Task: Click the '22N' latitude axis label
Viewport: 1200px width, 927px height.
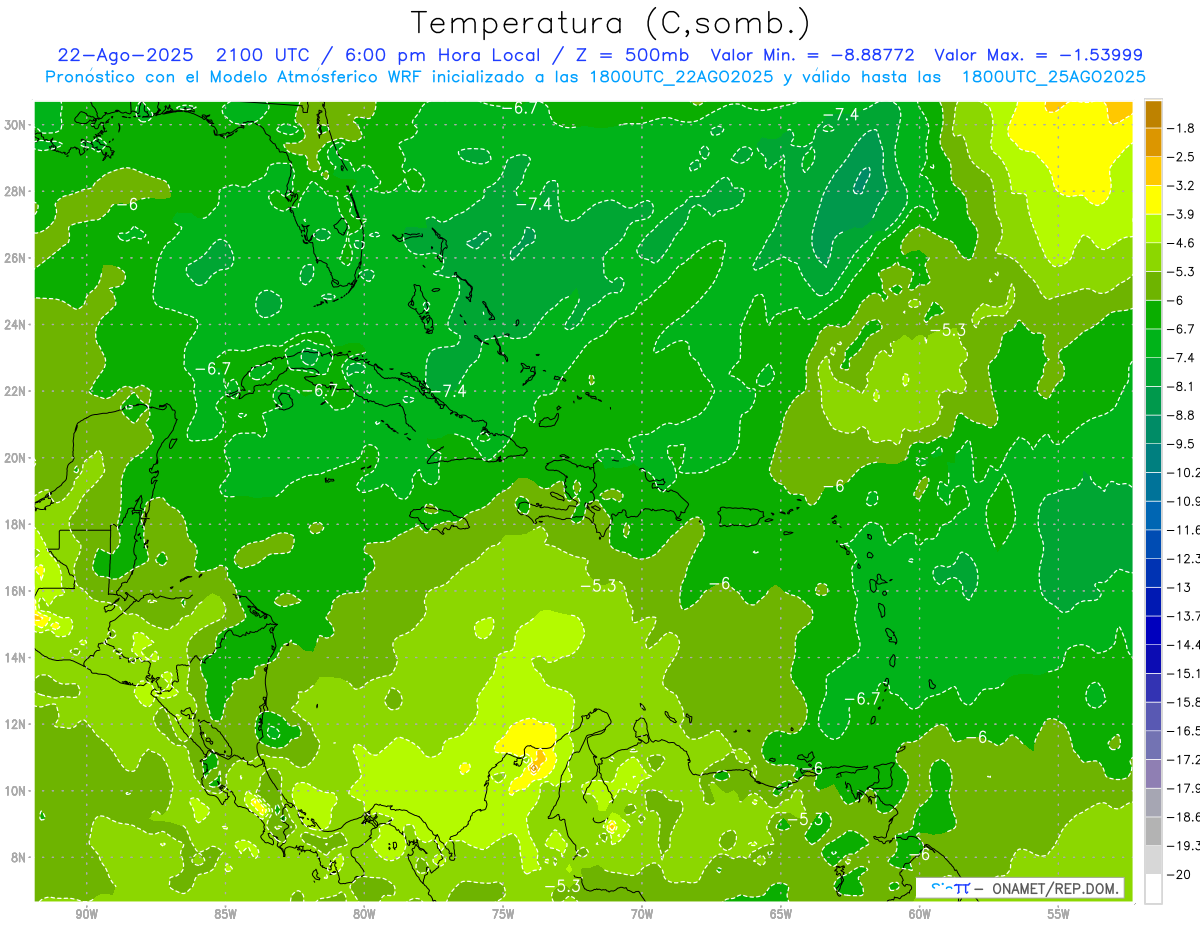Action: pos(17,391)
